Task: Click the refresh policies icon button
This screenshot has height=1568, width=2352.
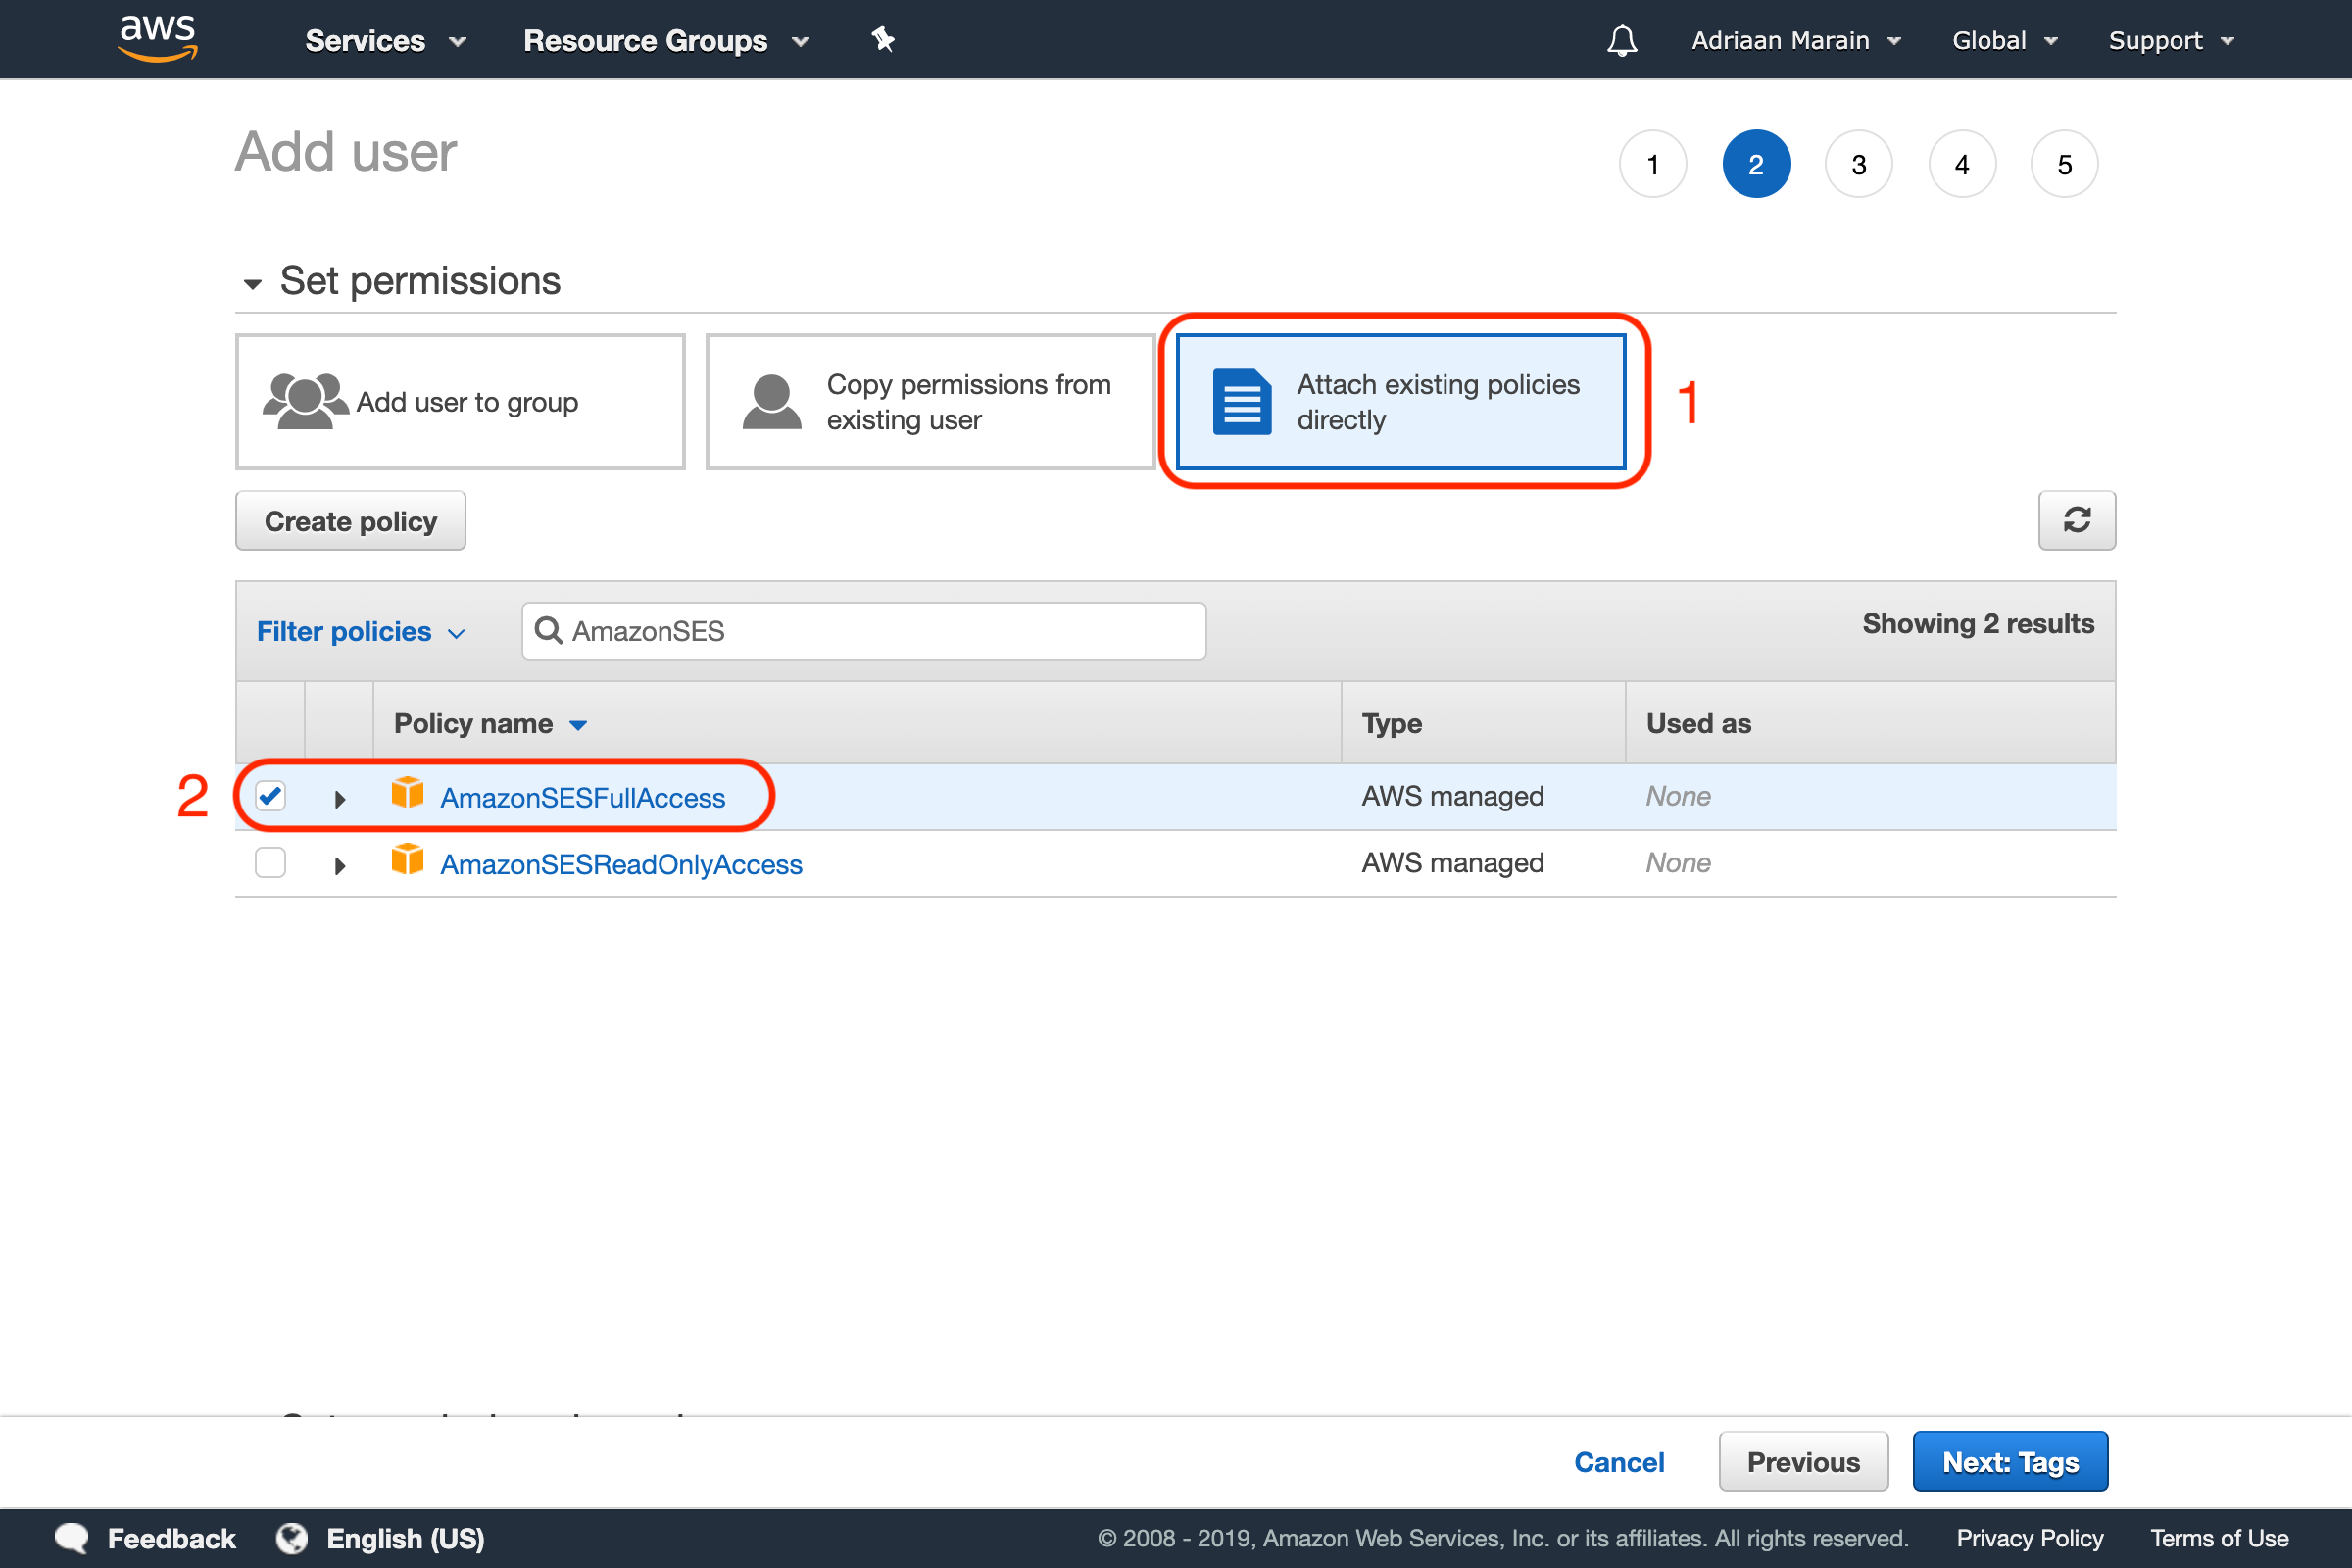Action: click(2076, 520)
